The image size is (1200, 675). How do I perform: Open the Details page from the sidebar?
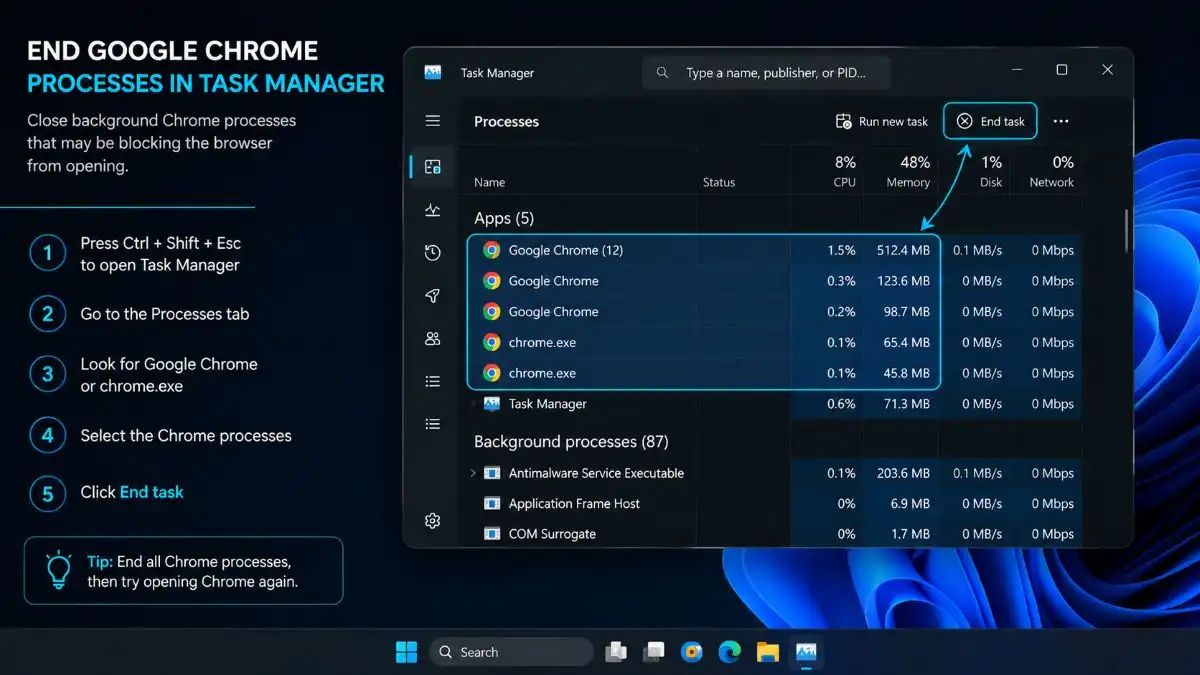(x=432, y=381)
